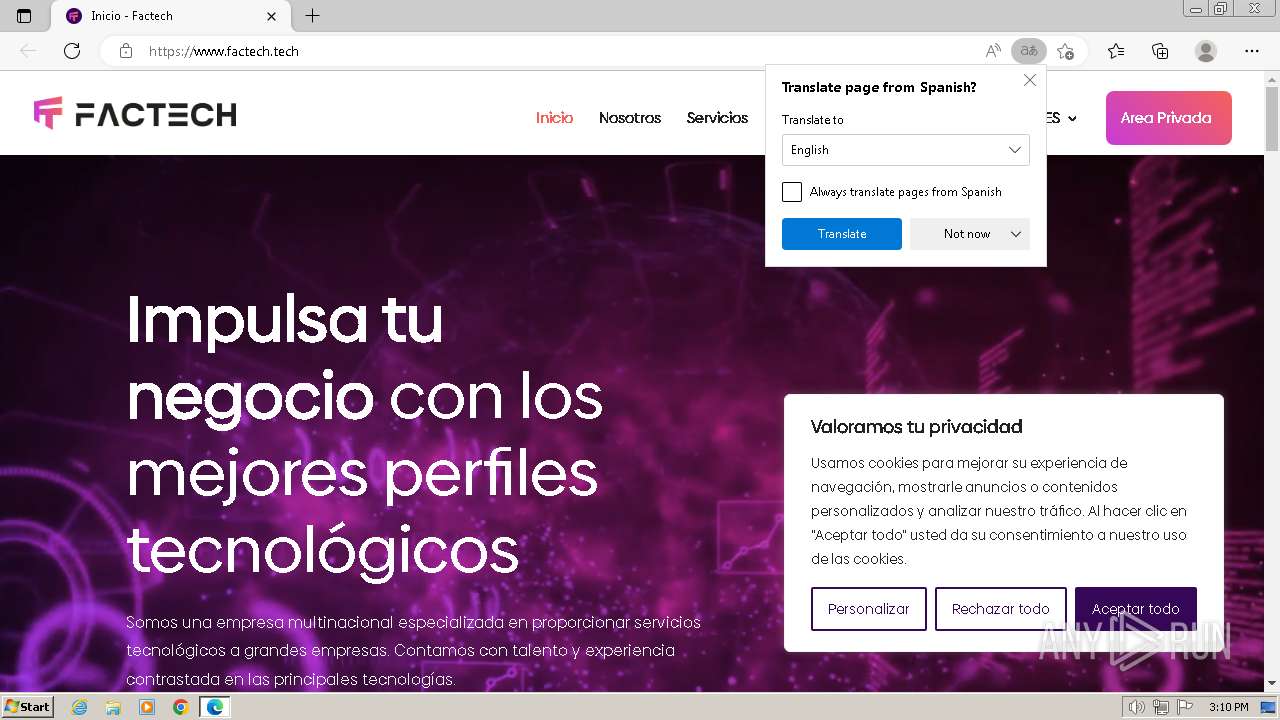
Task: Launch Internet Explorer from the taskbar
Action: tap(79, 707)
